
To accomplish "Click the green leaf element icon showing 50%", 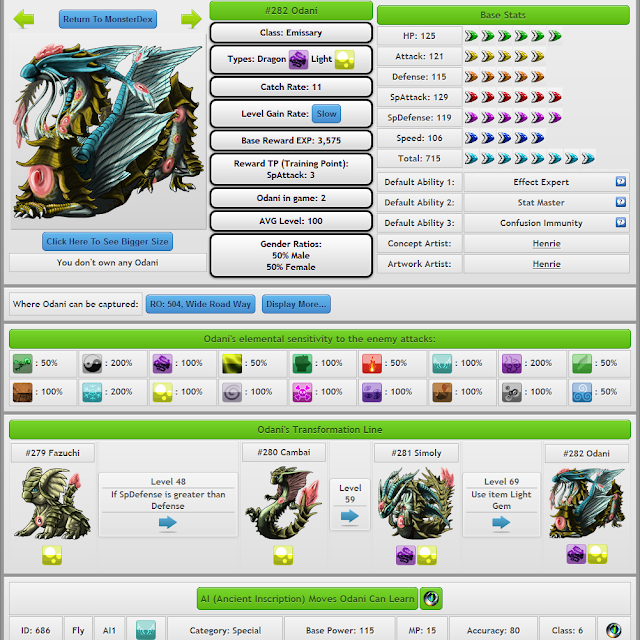I will 582,363.
